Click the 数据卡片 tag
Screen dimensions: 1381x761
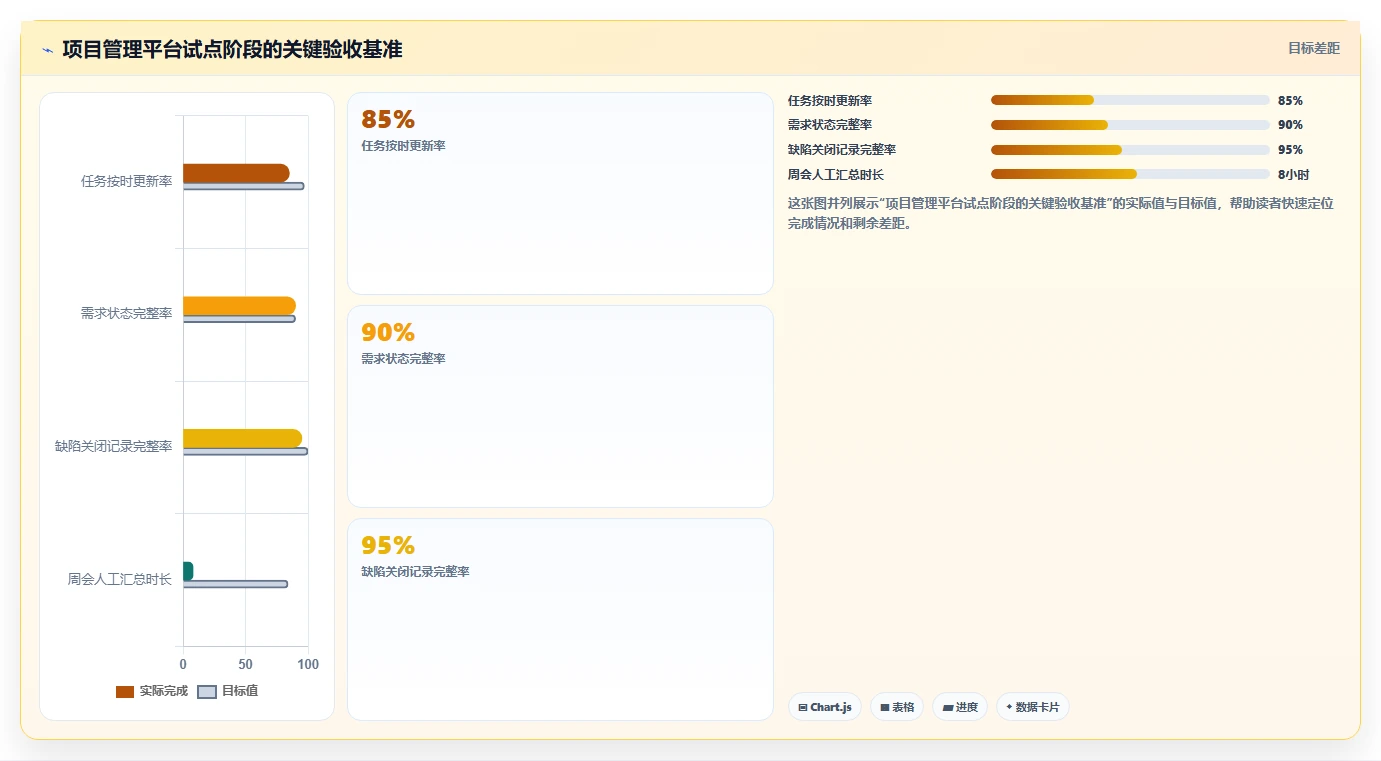point(1033,707)
